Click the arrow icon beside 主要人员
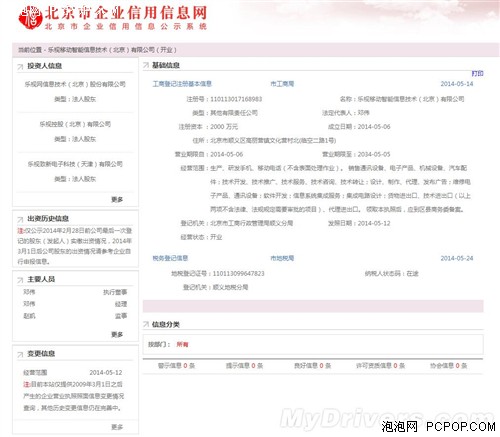The image size is (500, 437). click(x=20, y=280)
